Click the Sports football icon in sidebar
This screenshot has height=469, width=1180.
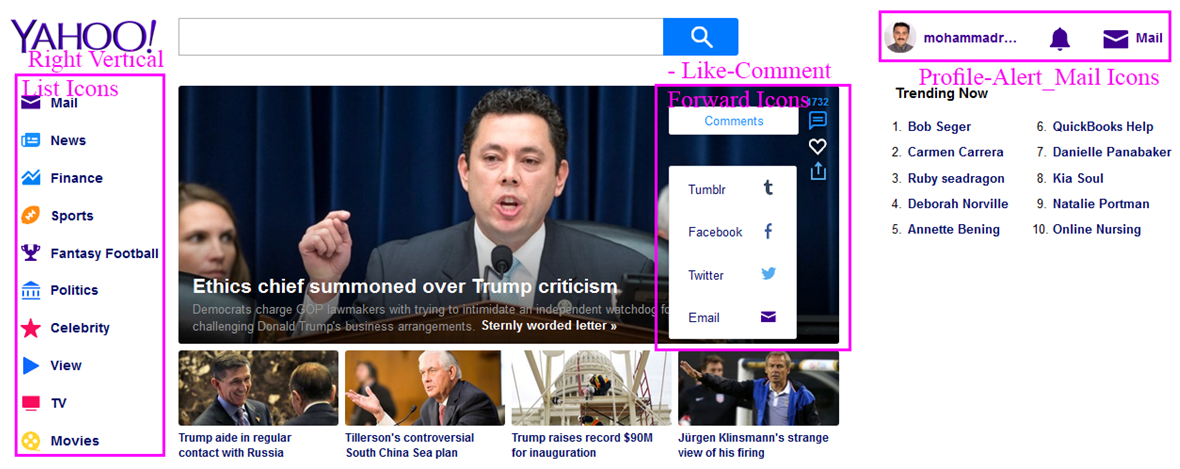point(31,215)
